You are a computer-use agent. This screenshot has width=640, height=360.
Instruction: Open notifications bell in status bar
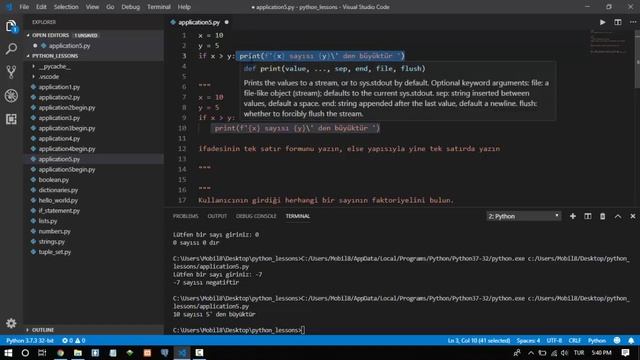pos(631,340)
